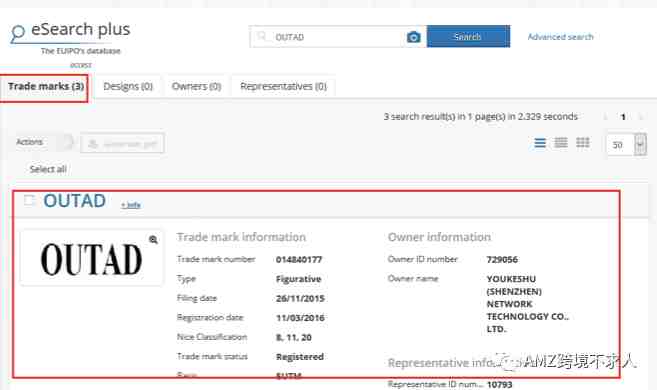Screen dimensions: 657x390
Task: Go to previous results page arrow
Action: click(x=605, y=117)
